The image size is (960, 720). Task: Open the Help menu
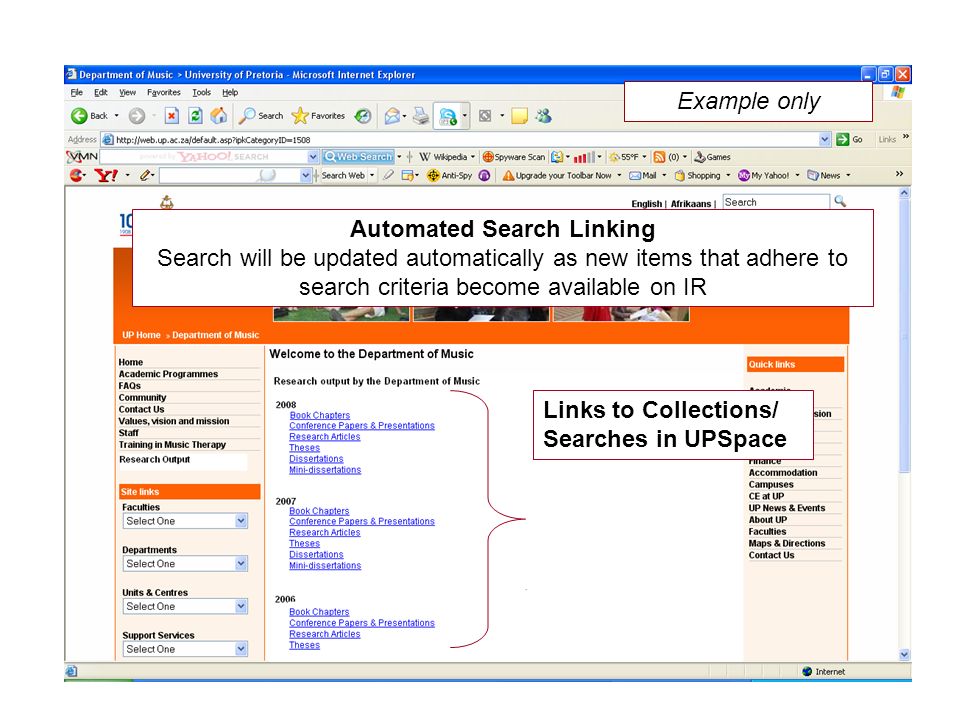pos(230,92)
